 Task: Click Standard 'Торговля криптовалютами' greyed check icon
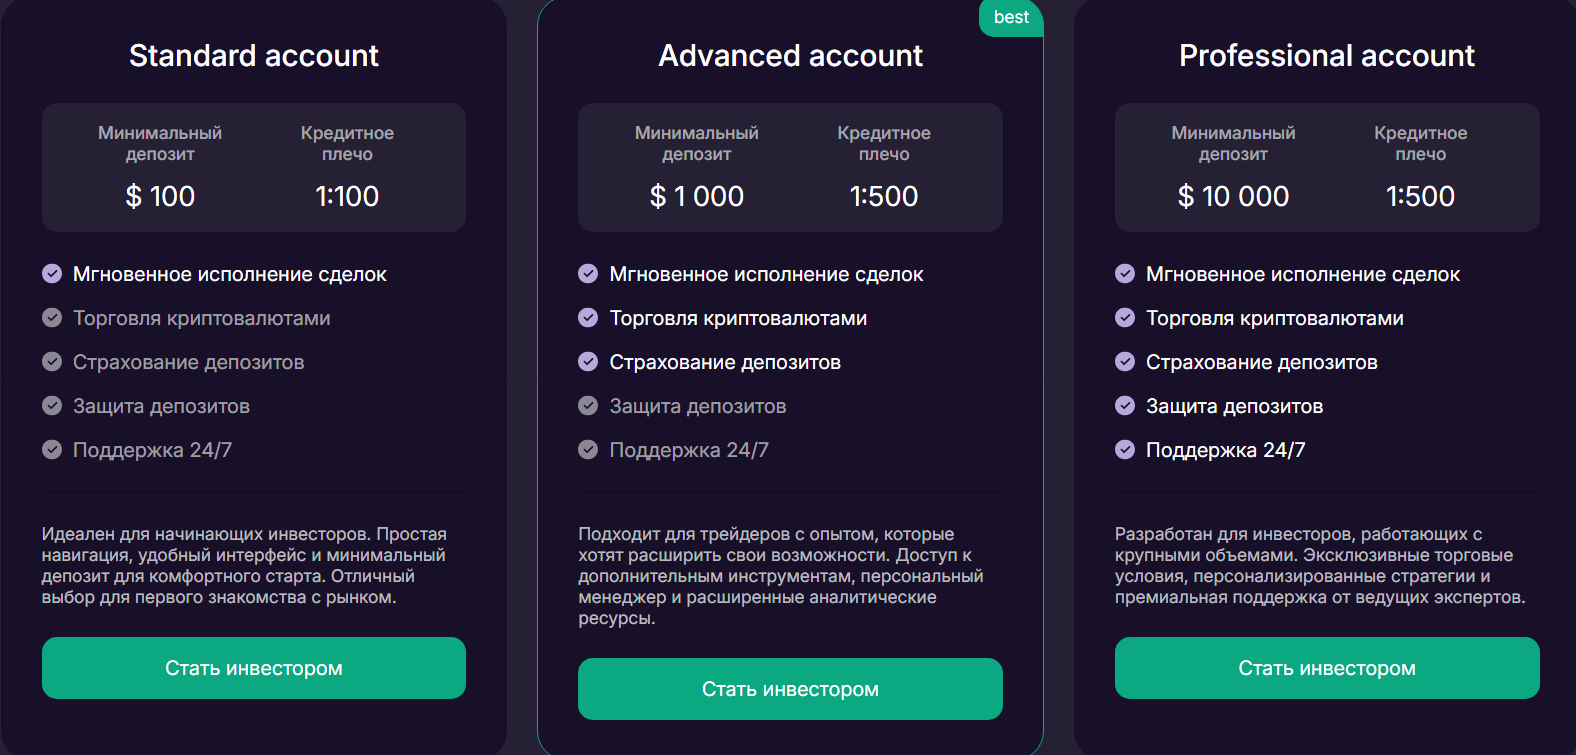tap(52, 318)
